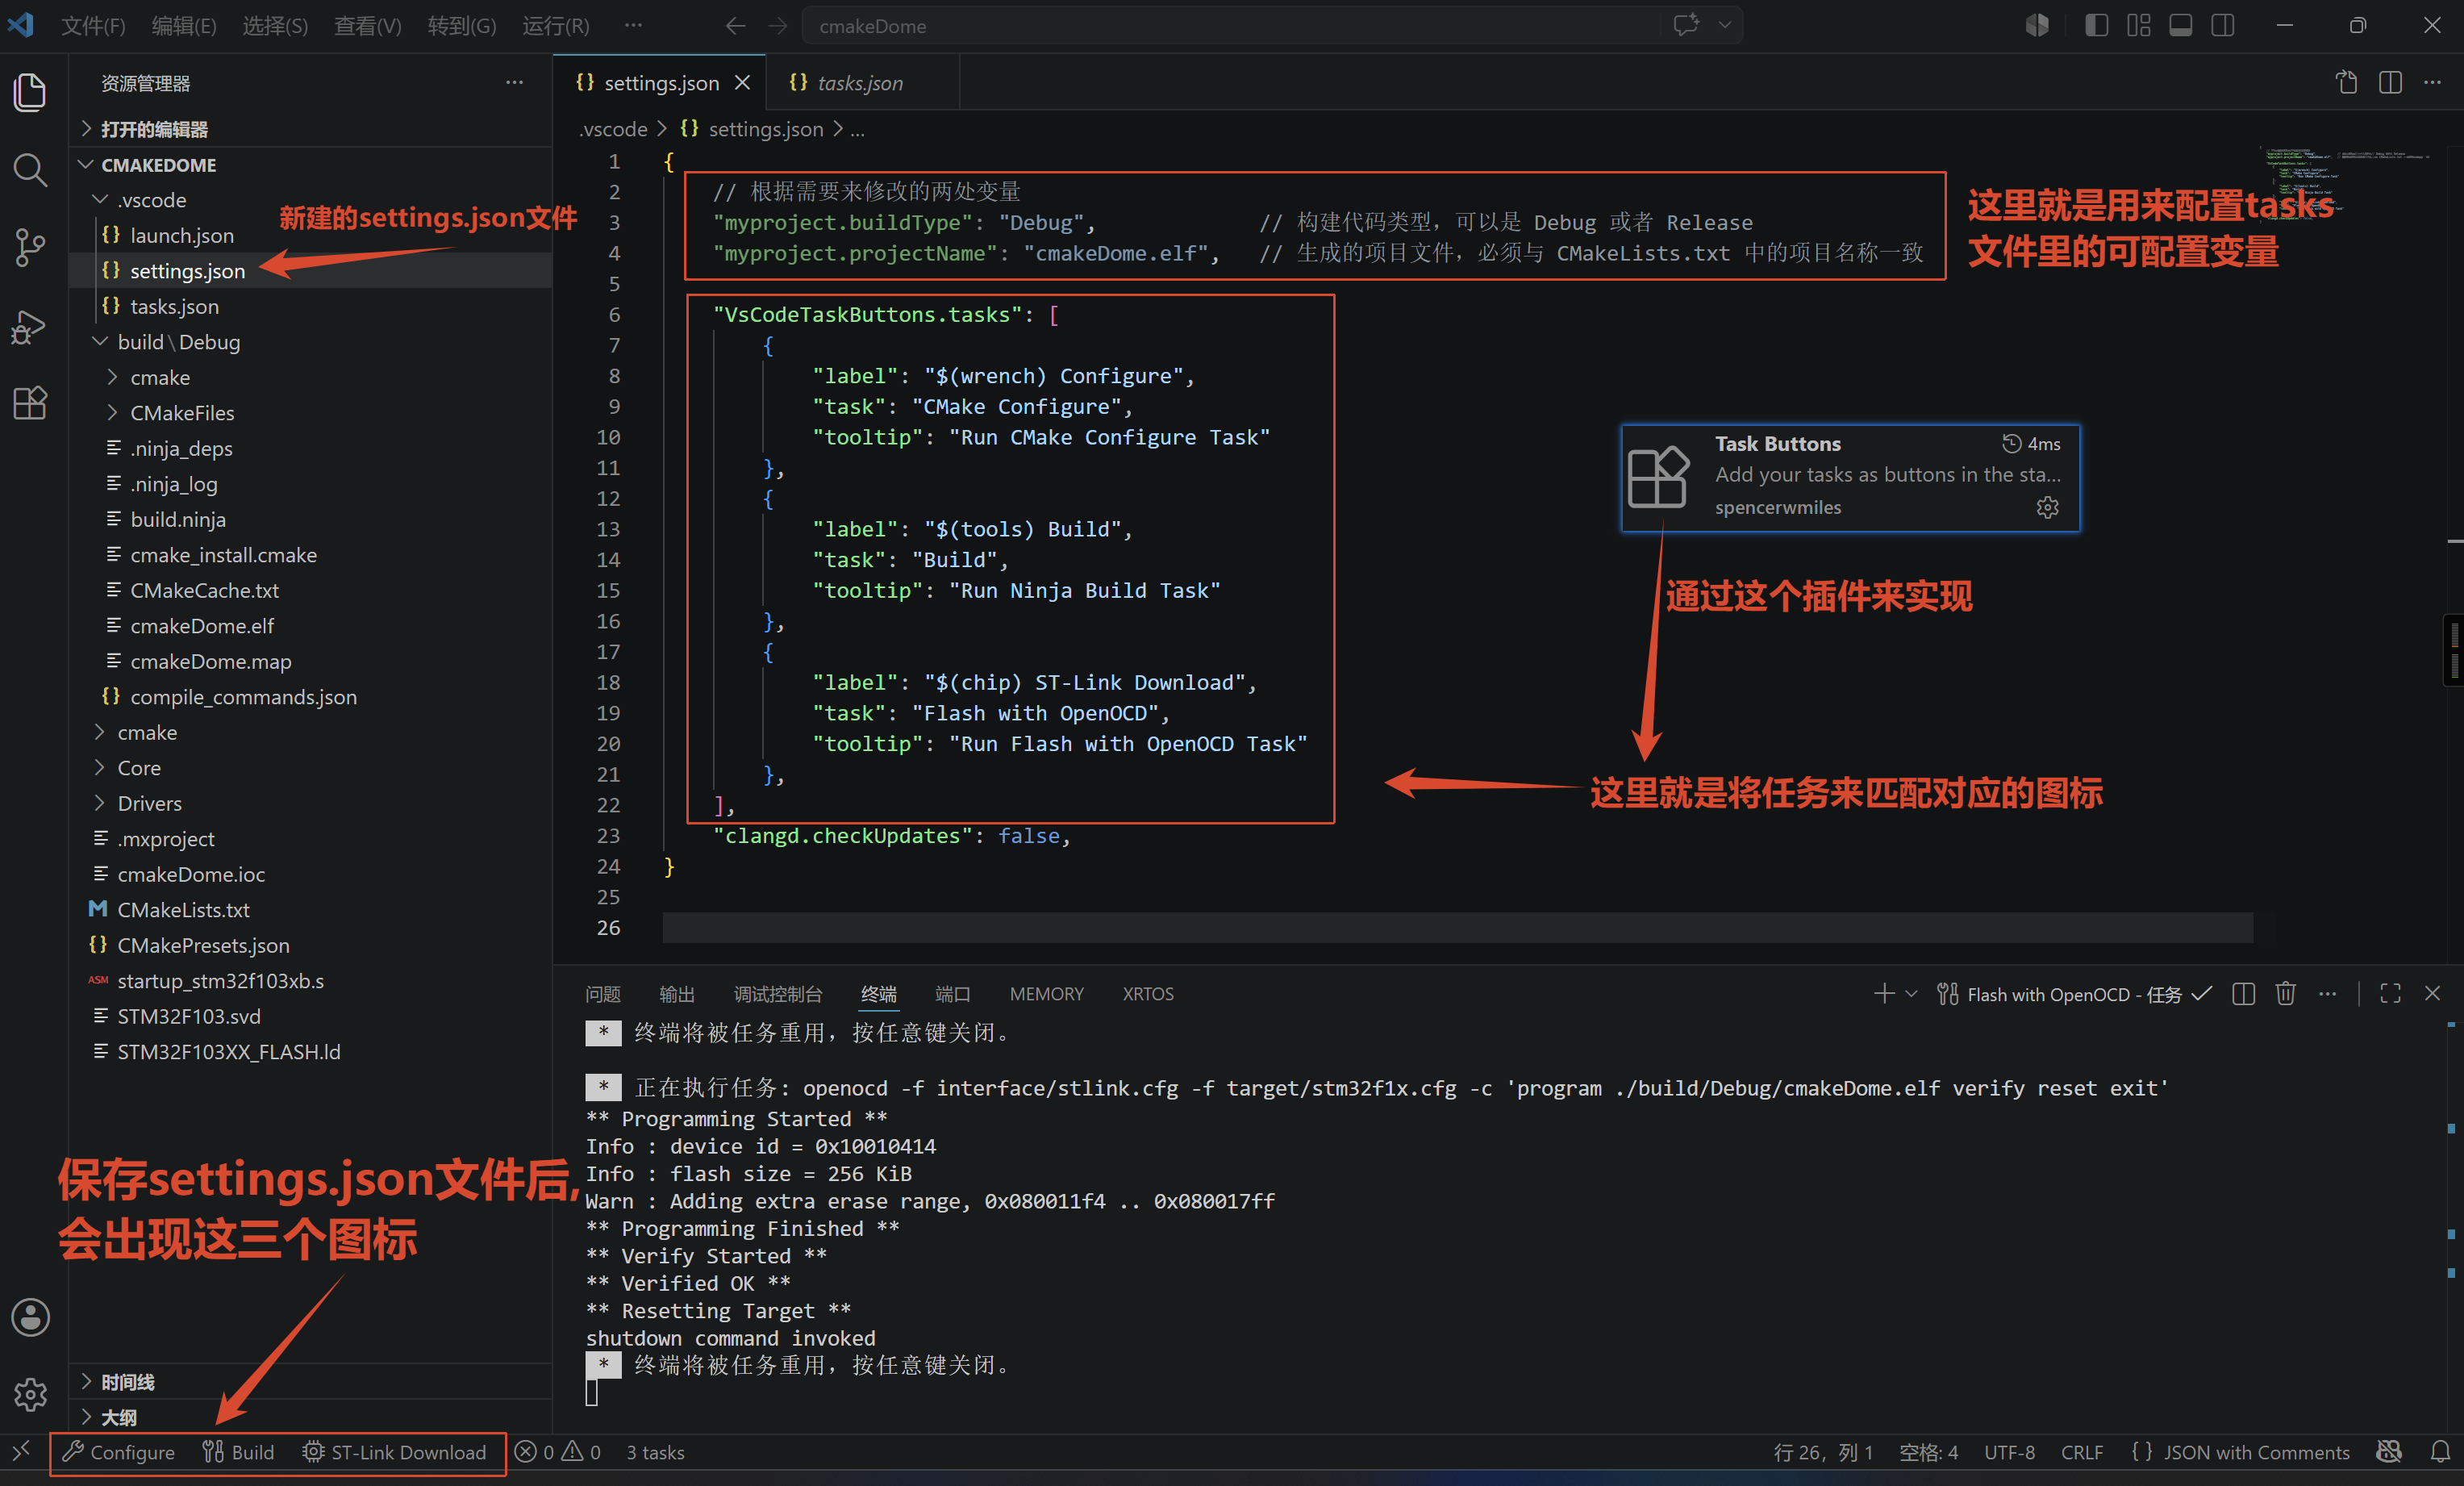Change indentation via 空格: 4
Image resolution: width=2464 pixels, height=1486 pixels.
(x=1928, y=1452)
